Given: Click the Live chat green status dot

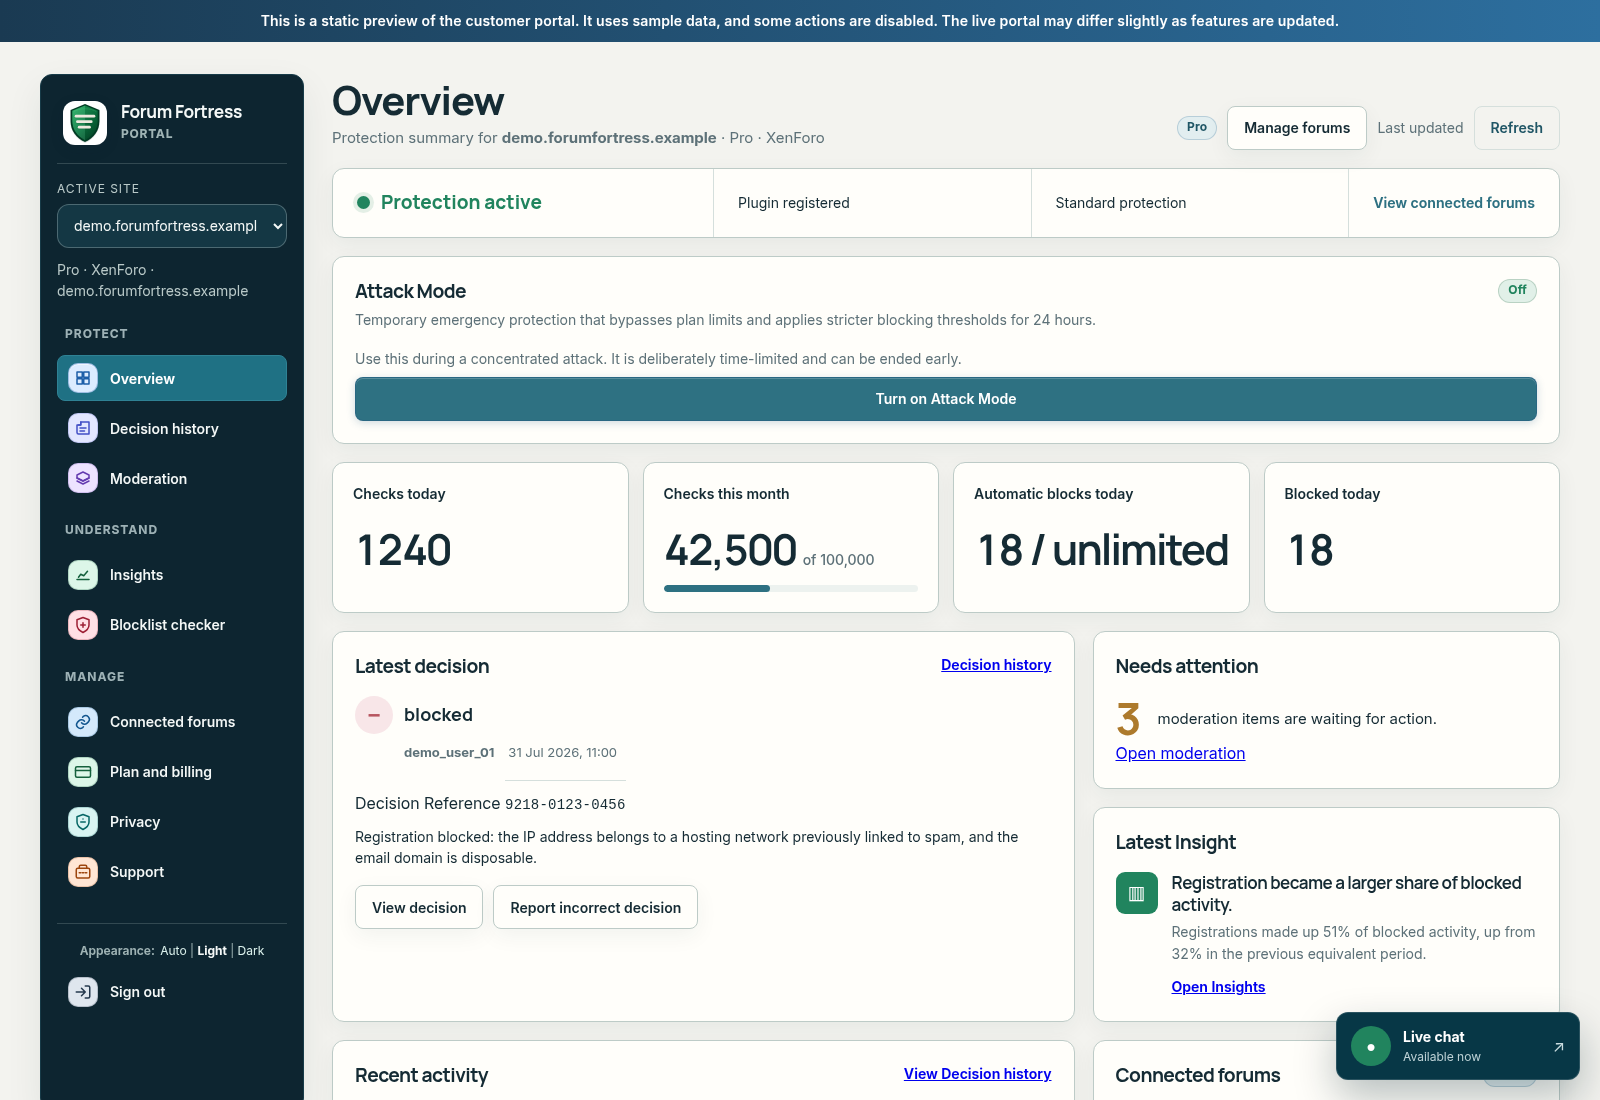Looking at the screenshot, I should click(1371, 1047).
